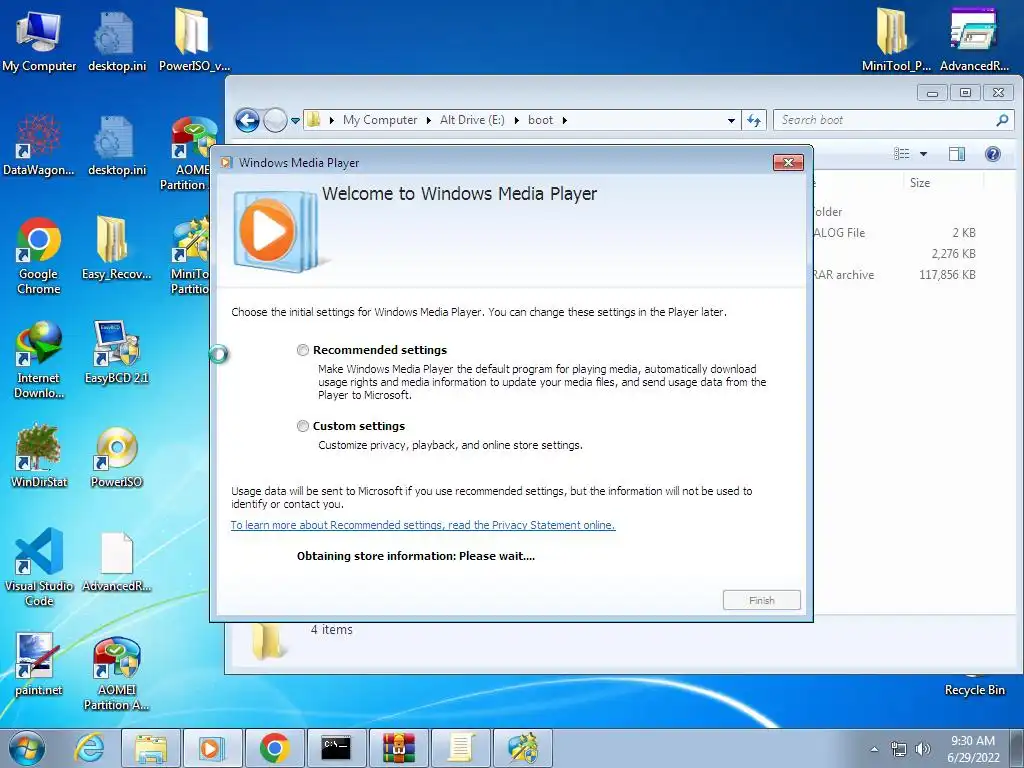Open the Privacy Statement online link
The width and height of the screenshot is (1024, 768).
(423, 525)
